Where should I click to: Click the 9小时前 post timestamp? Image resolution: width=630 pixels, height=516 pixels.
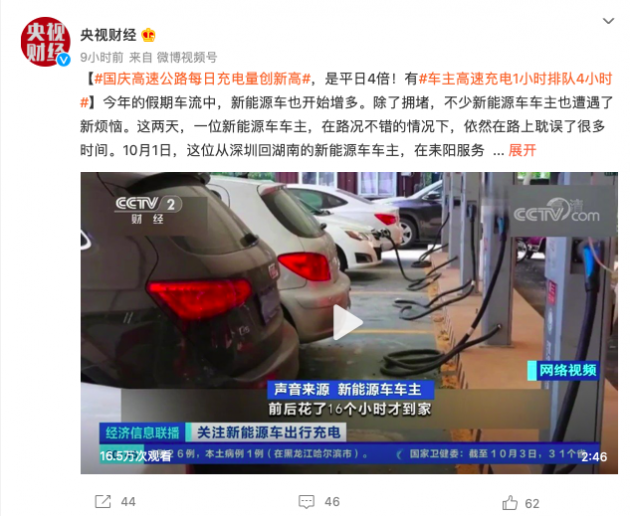(102, 57)
